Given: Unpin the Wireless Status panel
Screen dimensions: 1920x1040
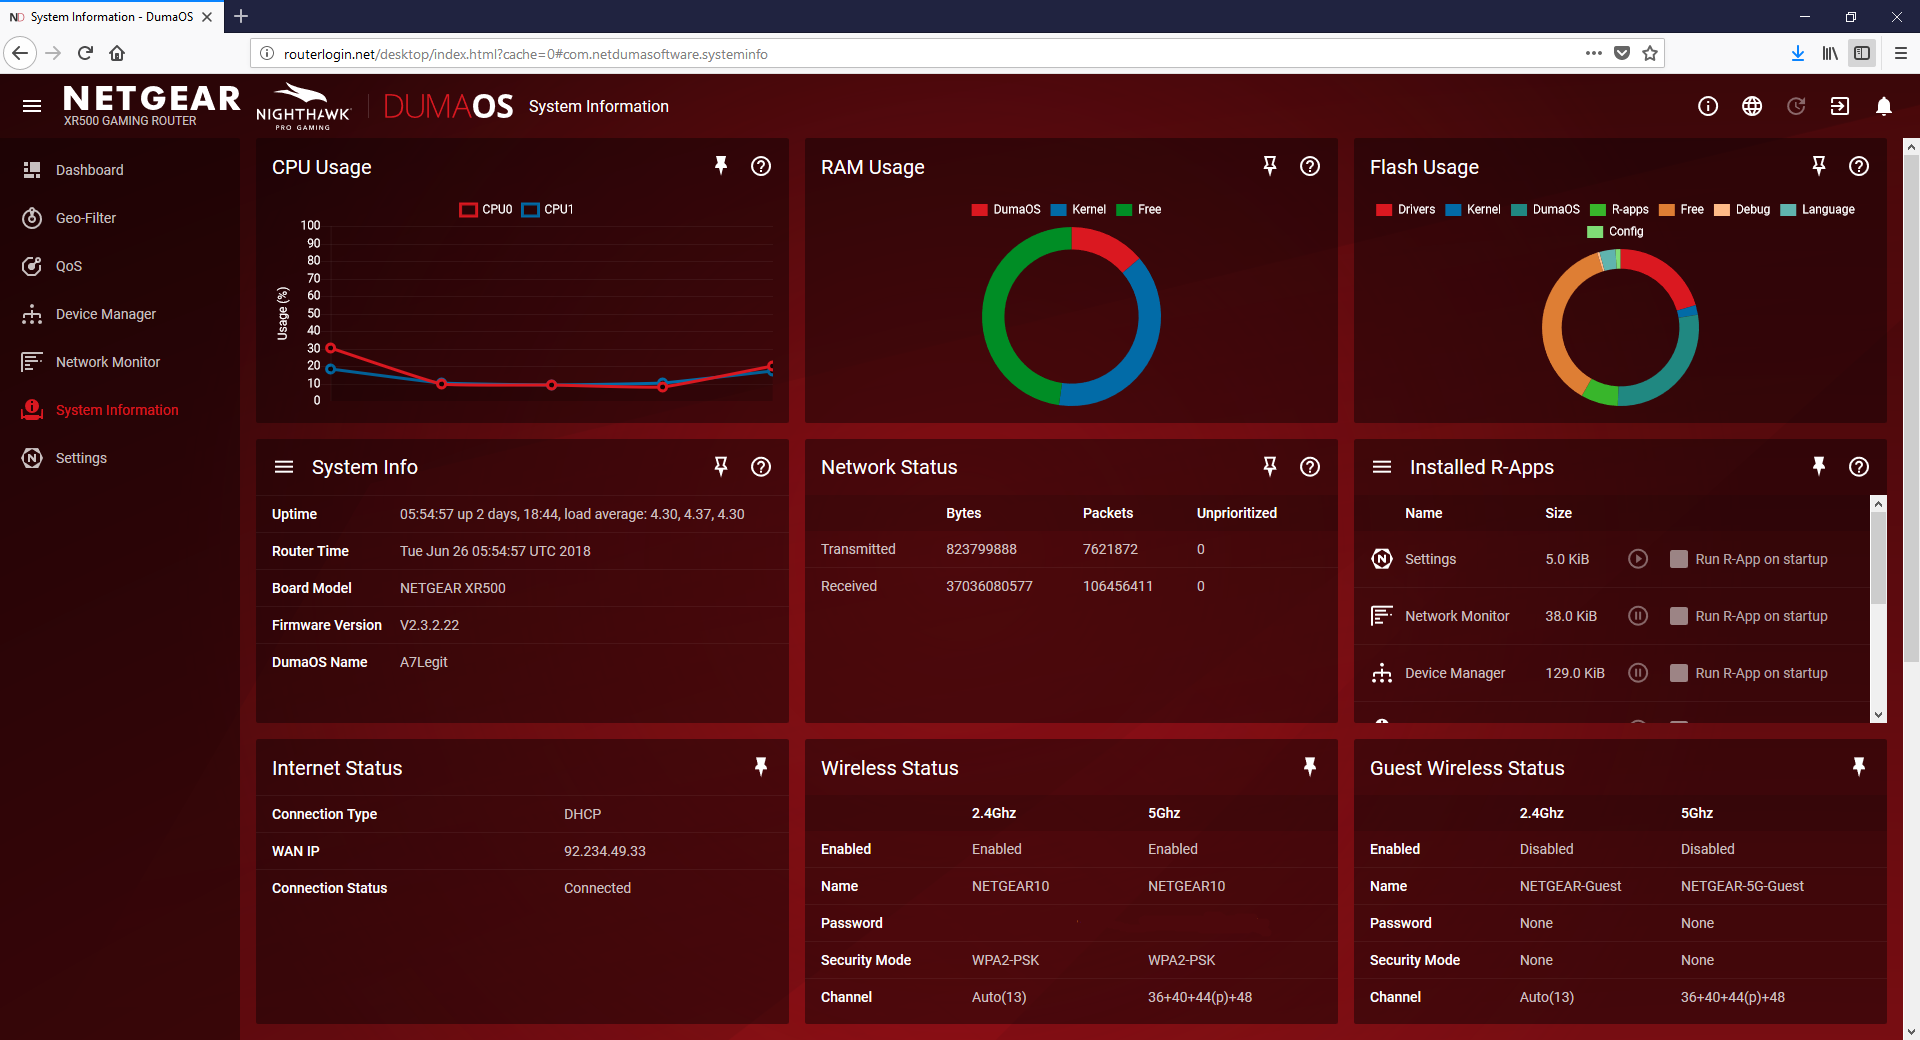Looking at the screenshot, I should (x=1310, y=767).
